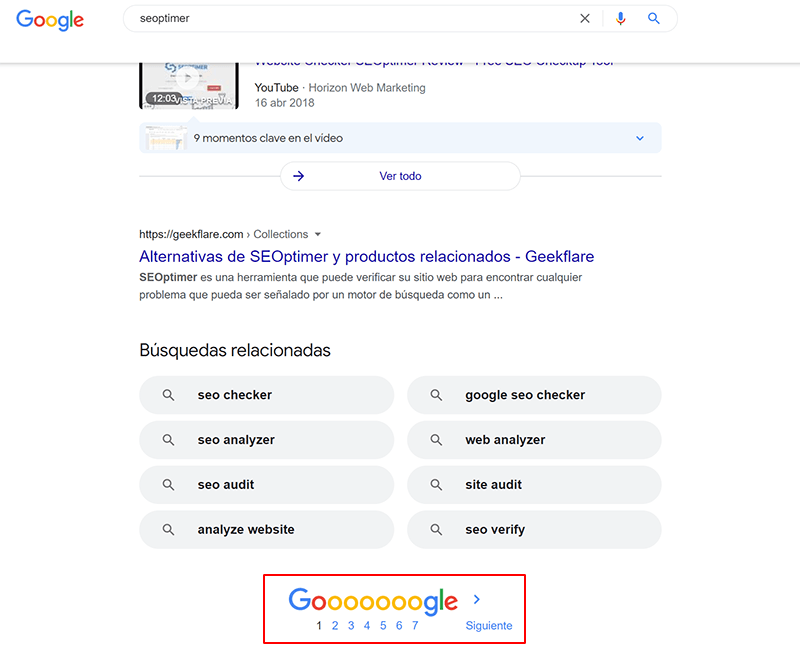Click the search icon beside 'google seo checker'
800x656 pixels.
(436, 395)
